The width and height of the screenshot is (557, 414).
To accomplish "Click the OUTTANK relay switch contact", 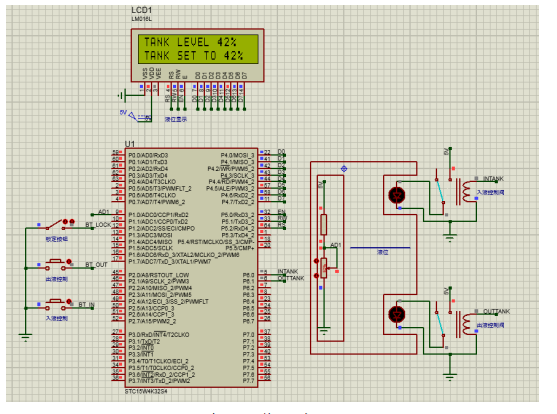I will [x=440, y=324].
